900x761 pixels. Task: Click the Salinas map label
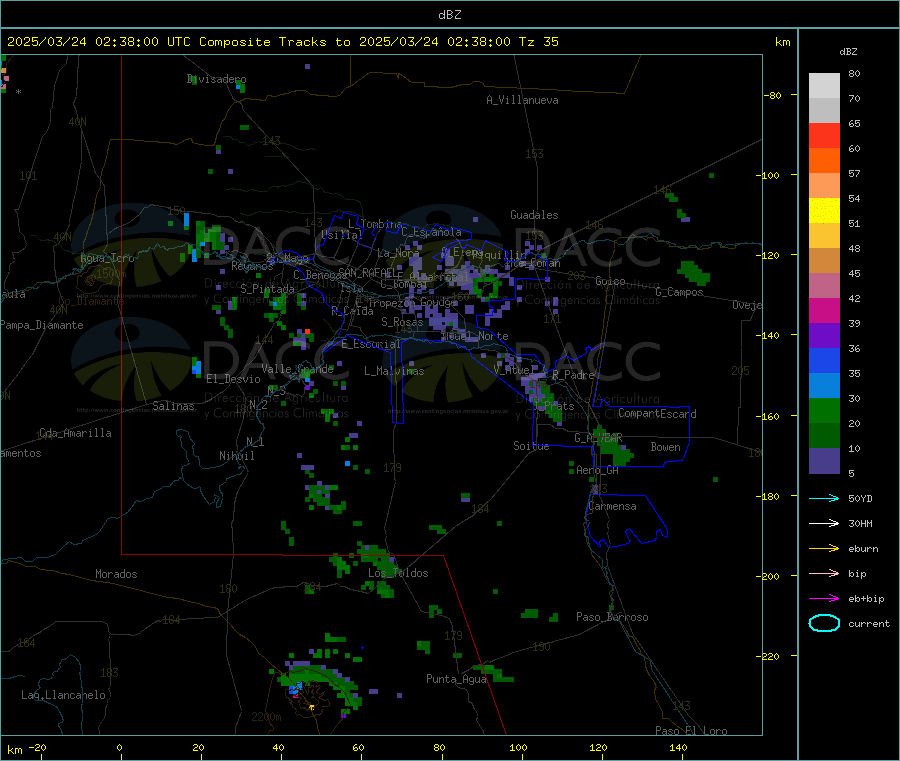173,406
